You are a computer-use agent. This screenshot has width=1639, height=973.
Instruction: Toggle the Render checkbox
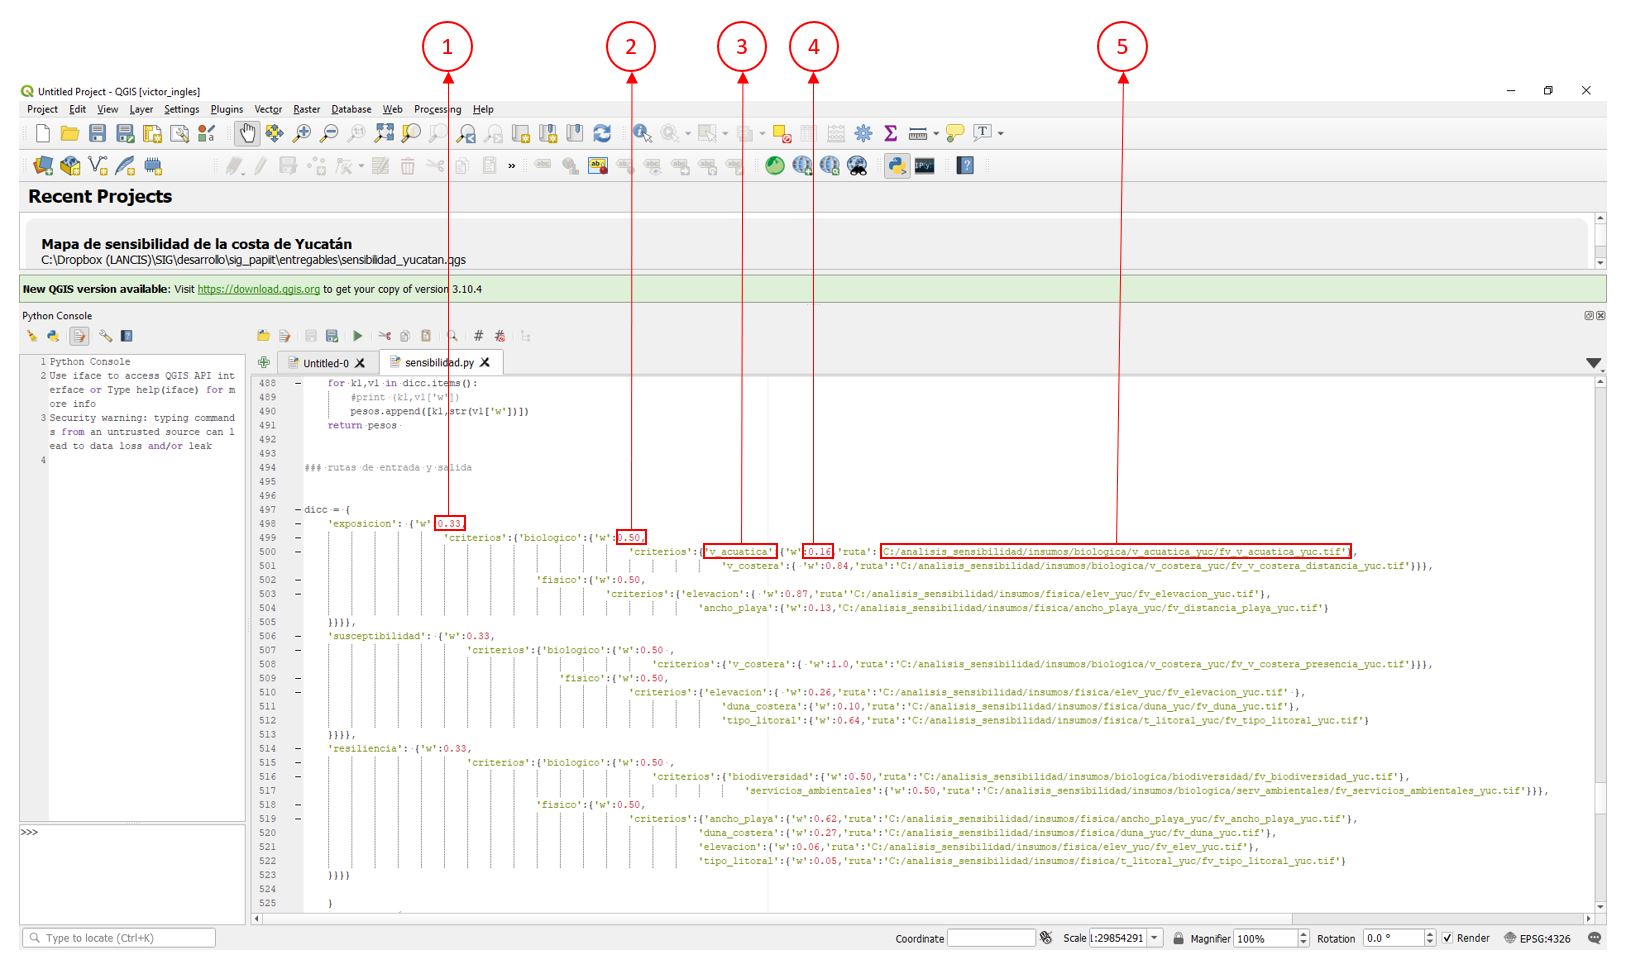[x=1447, y=938]
